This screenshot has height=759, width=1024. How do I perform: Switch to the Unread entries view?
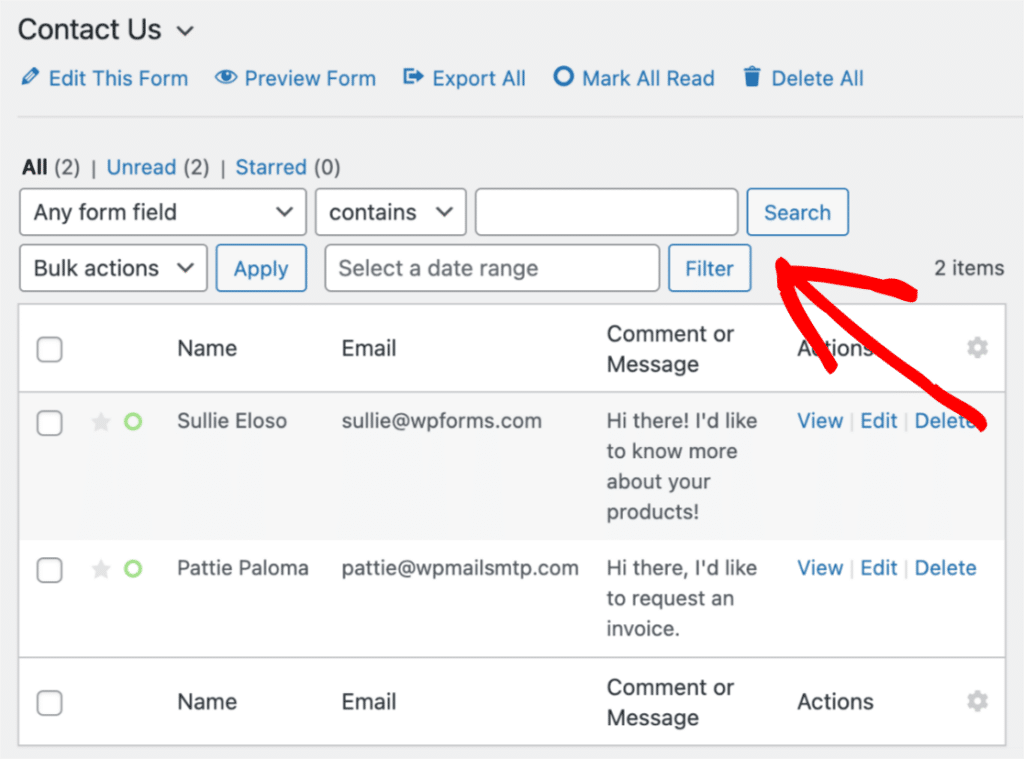point(141,167)
